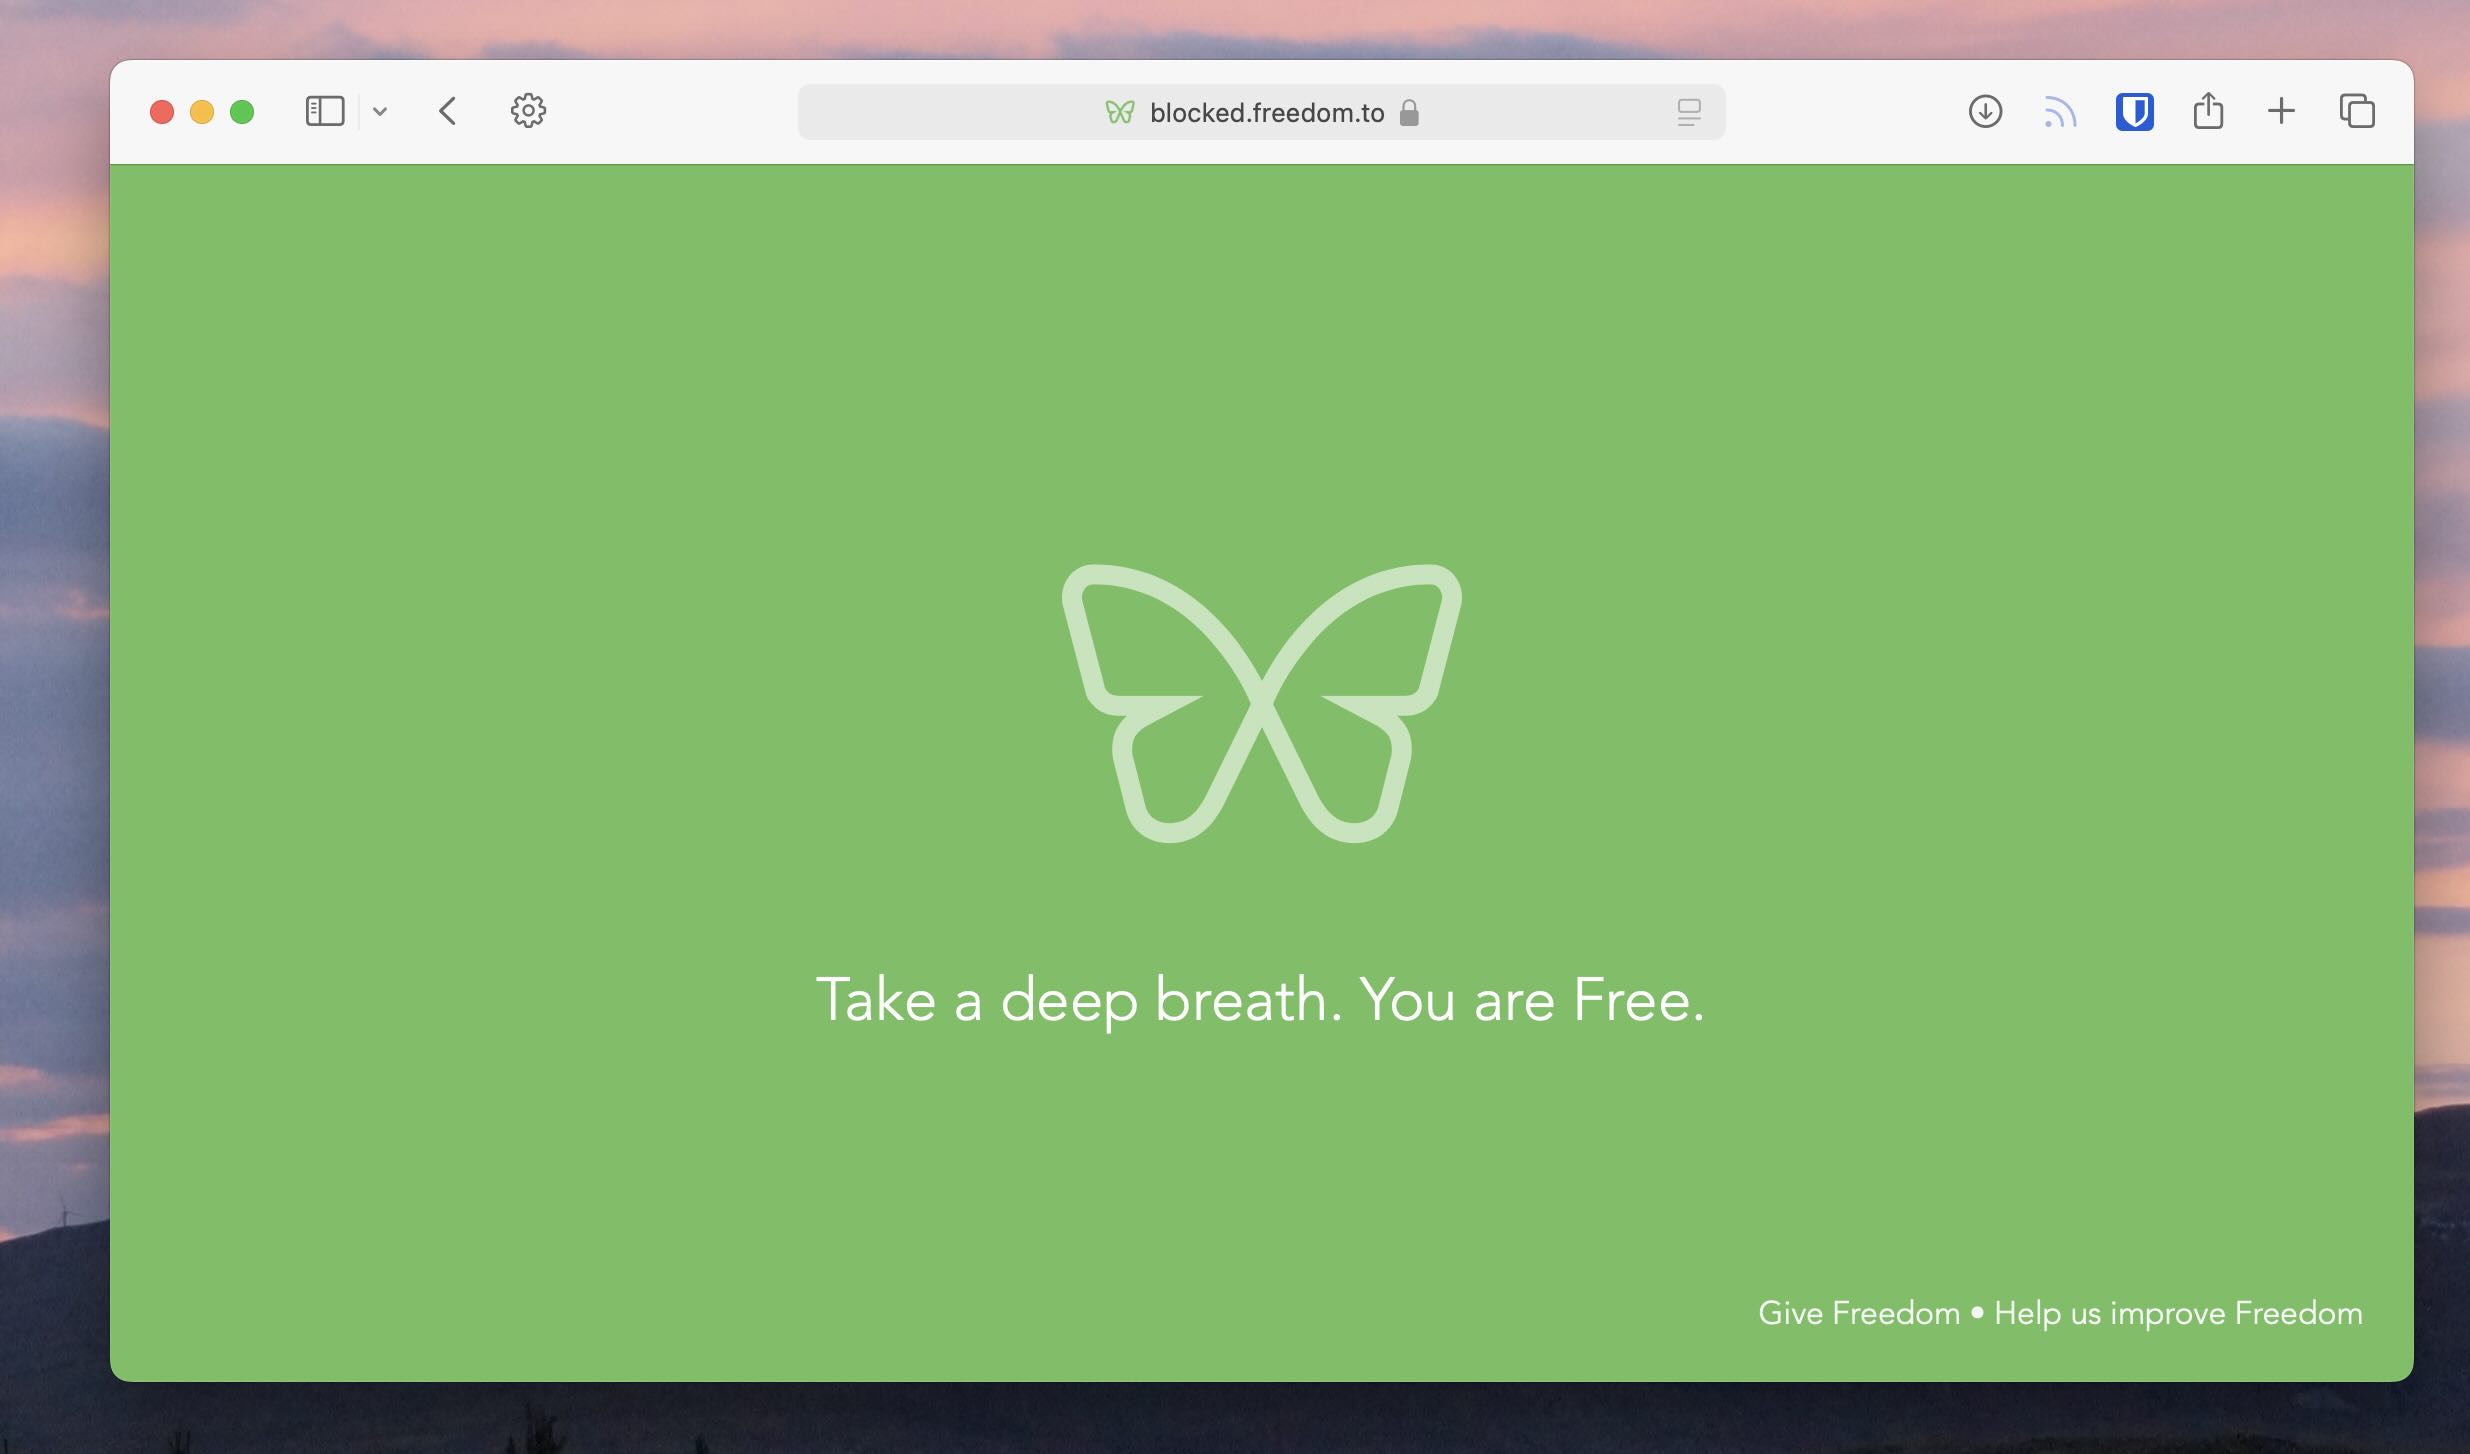Open the gear settings extension icon
This screenshot has height=1454, width=2470.
528,111
